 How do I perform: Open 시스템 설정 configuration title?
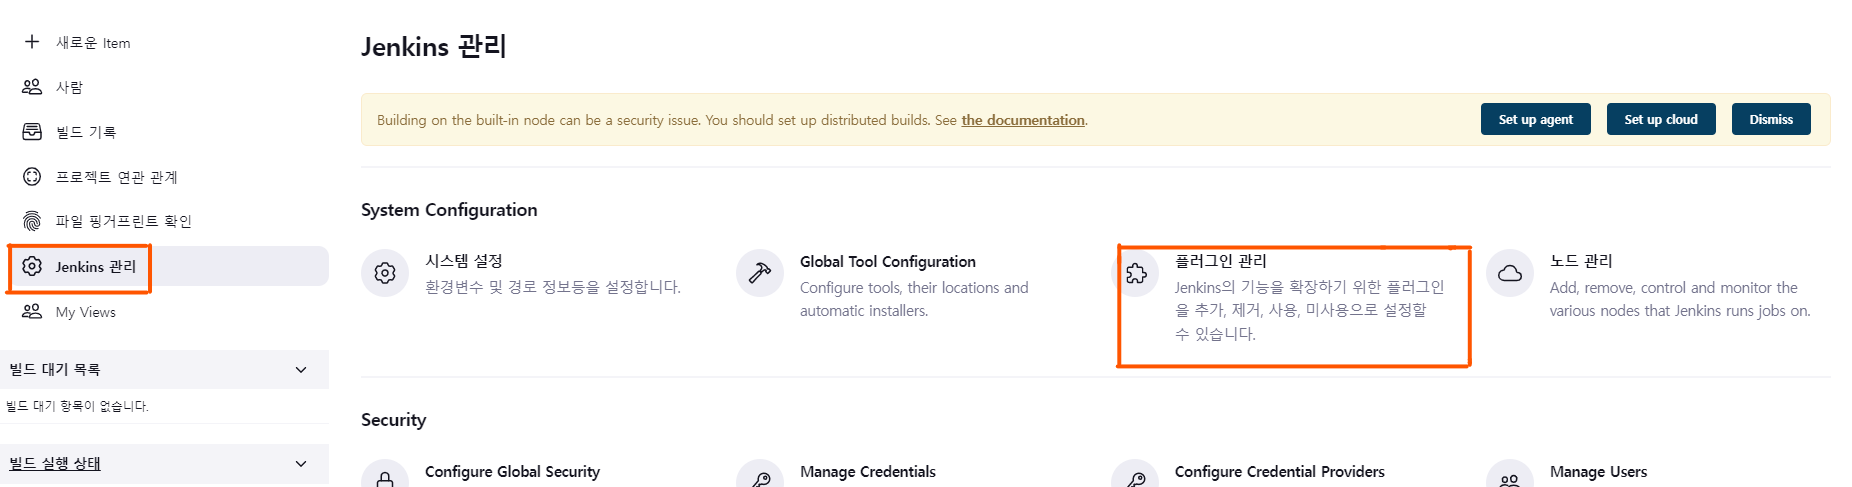[x=464, y=261]
